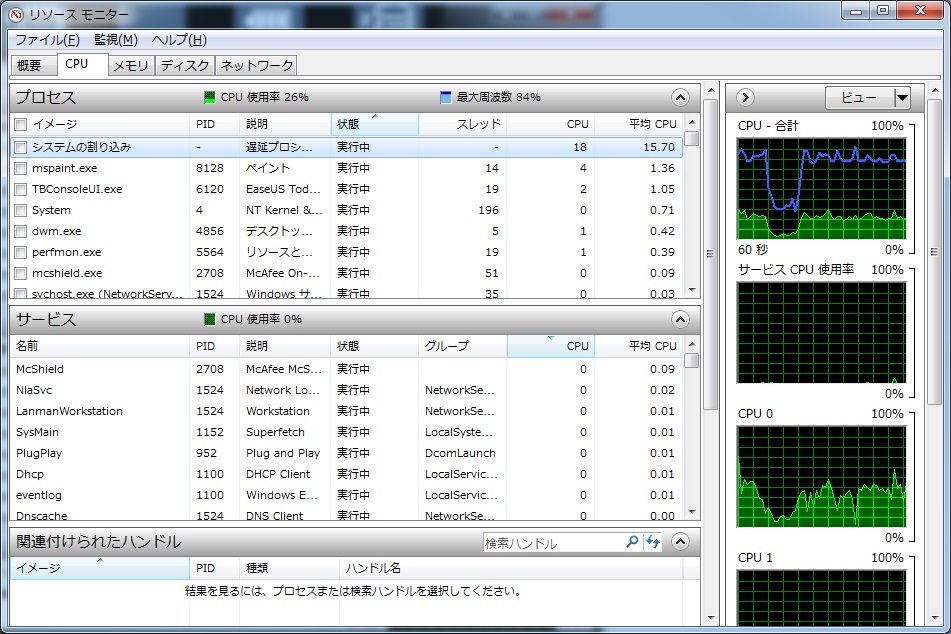This screenshot has width=951, height=634.
Task: Click in the 検索ハンドル search field
Action: [x=553, y=542]
